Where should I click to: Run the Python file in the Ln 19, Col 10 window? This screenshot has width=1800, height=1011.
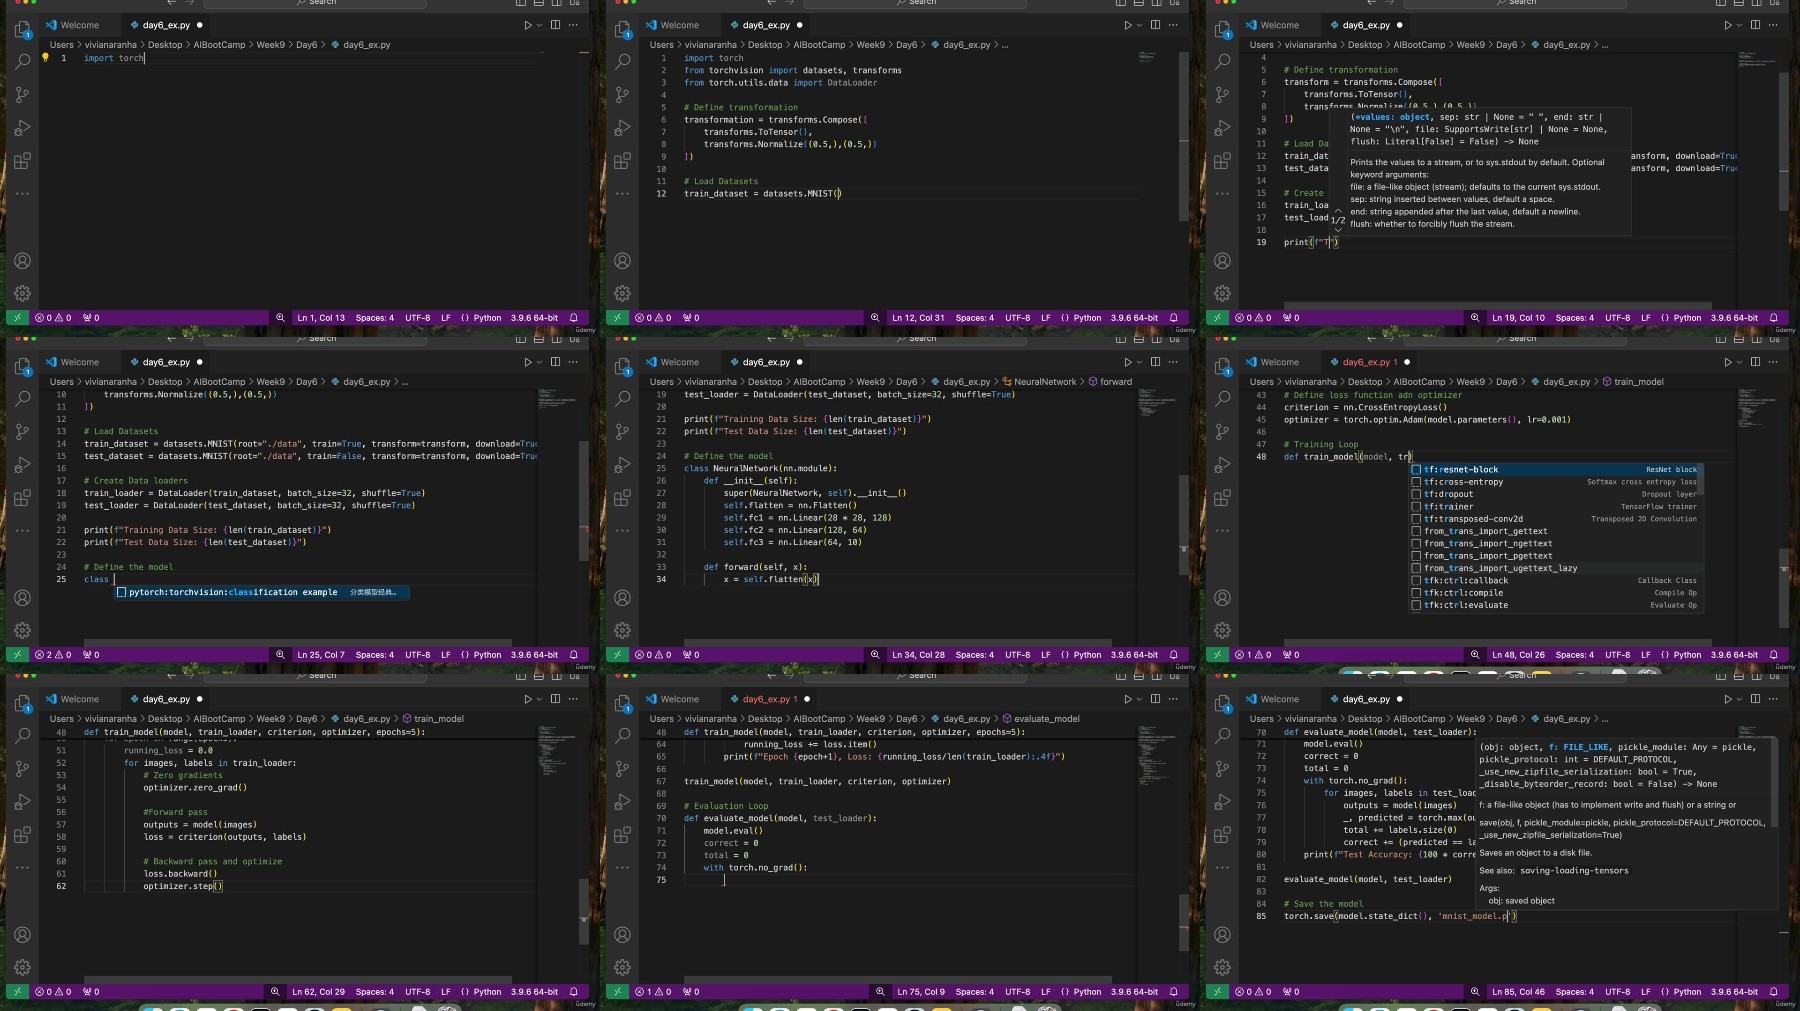point(1727,25)
